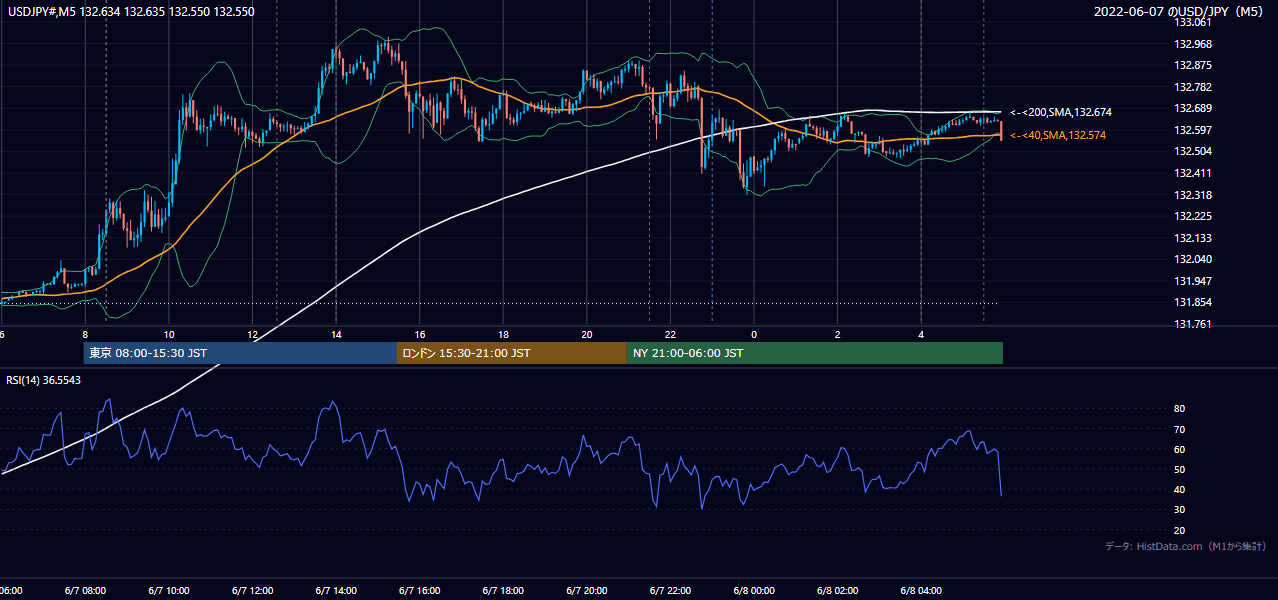Image resolution: width=1278 pixels, height=600 pixels.
Task: Click RSI scale value 50
Action: 1179,469
